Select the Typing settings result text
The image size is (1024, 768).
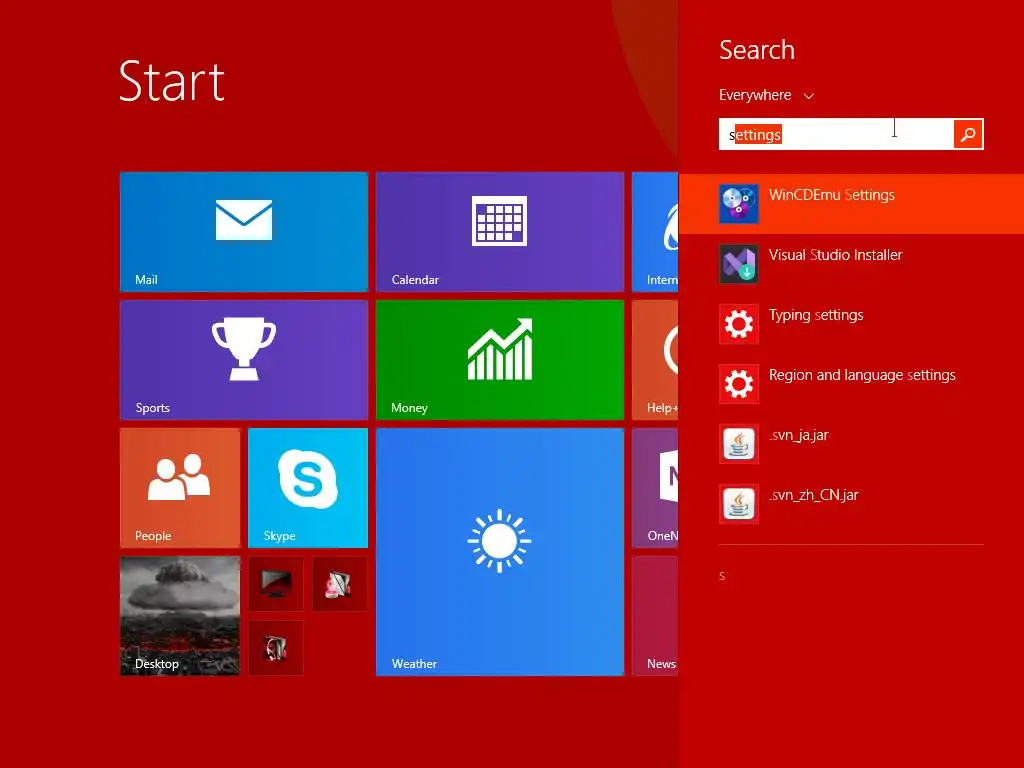816,315
